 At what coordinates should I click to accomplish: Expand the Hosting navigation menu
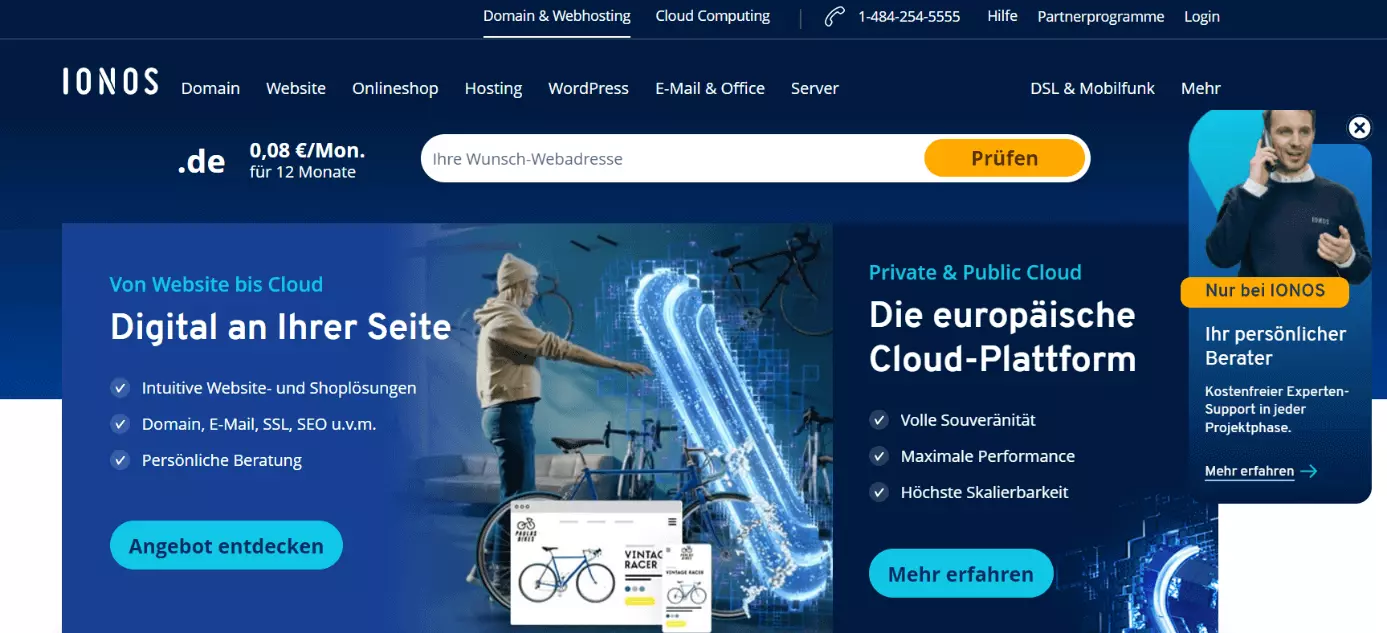tap(493, 88)
